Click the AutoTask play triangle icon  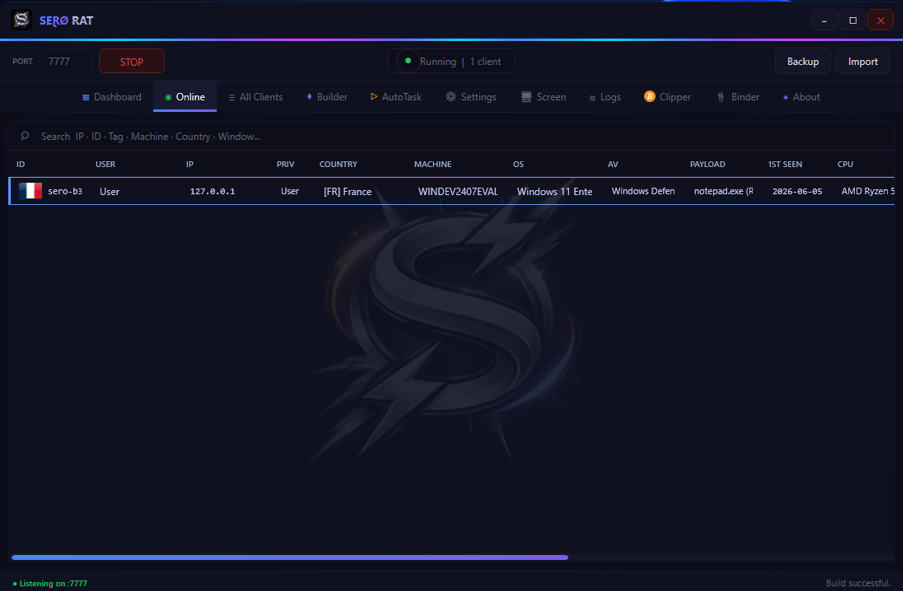coord(374,97)
